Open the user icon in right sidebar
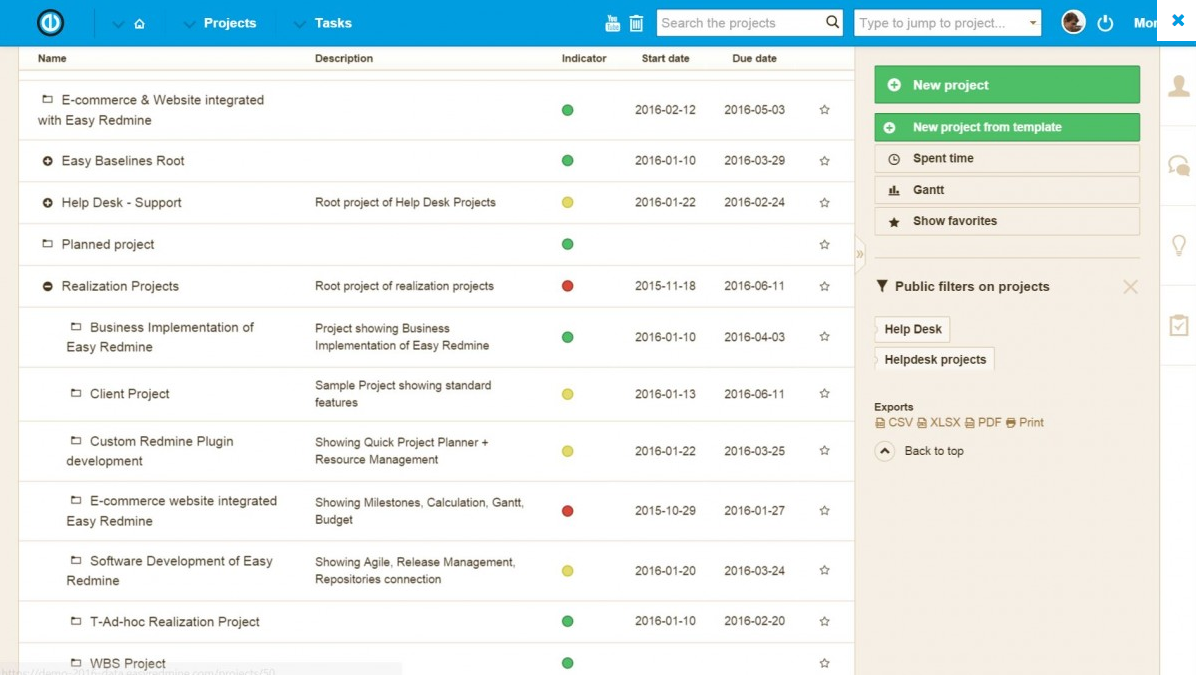1196x675 pixels. [x=1178, y=85]
